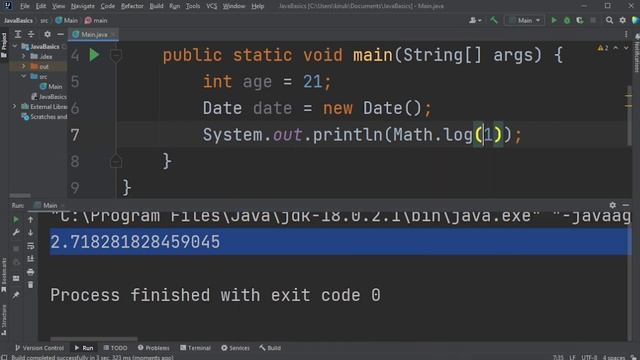Click the up arrow in the Run console toolbar

31,220
